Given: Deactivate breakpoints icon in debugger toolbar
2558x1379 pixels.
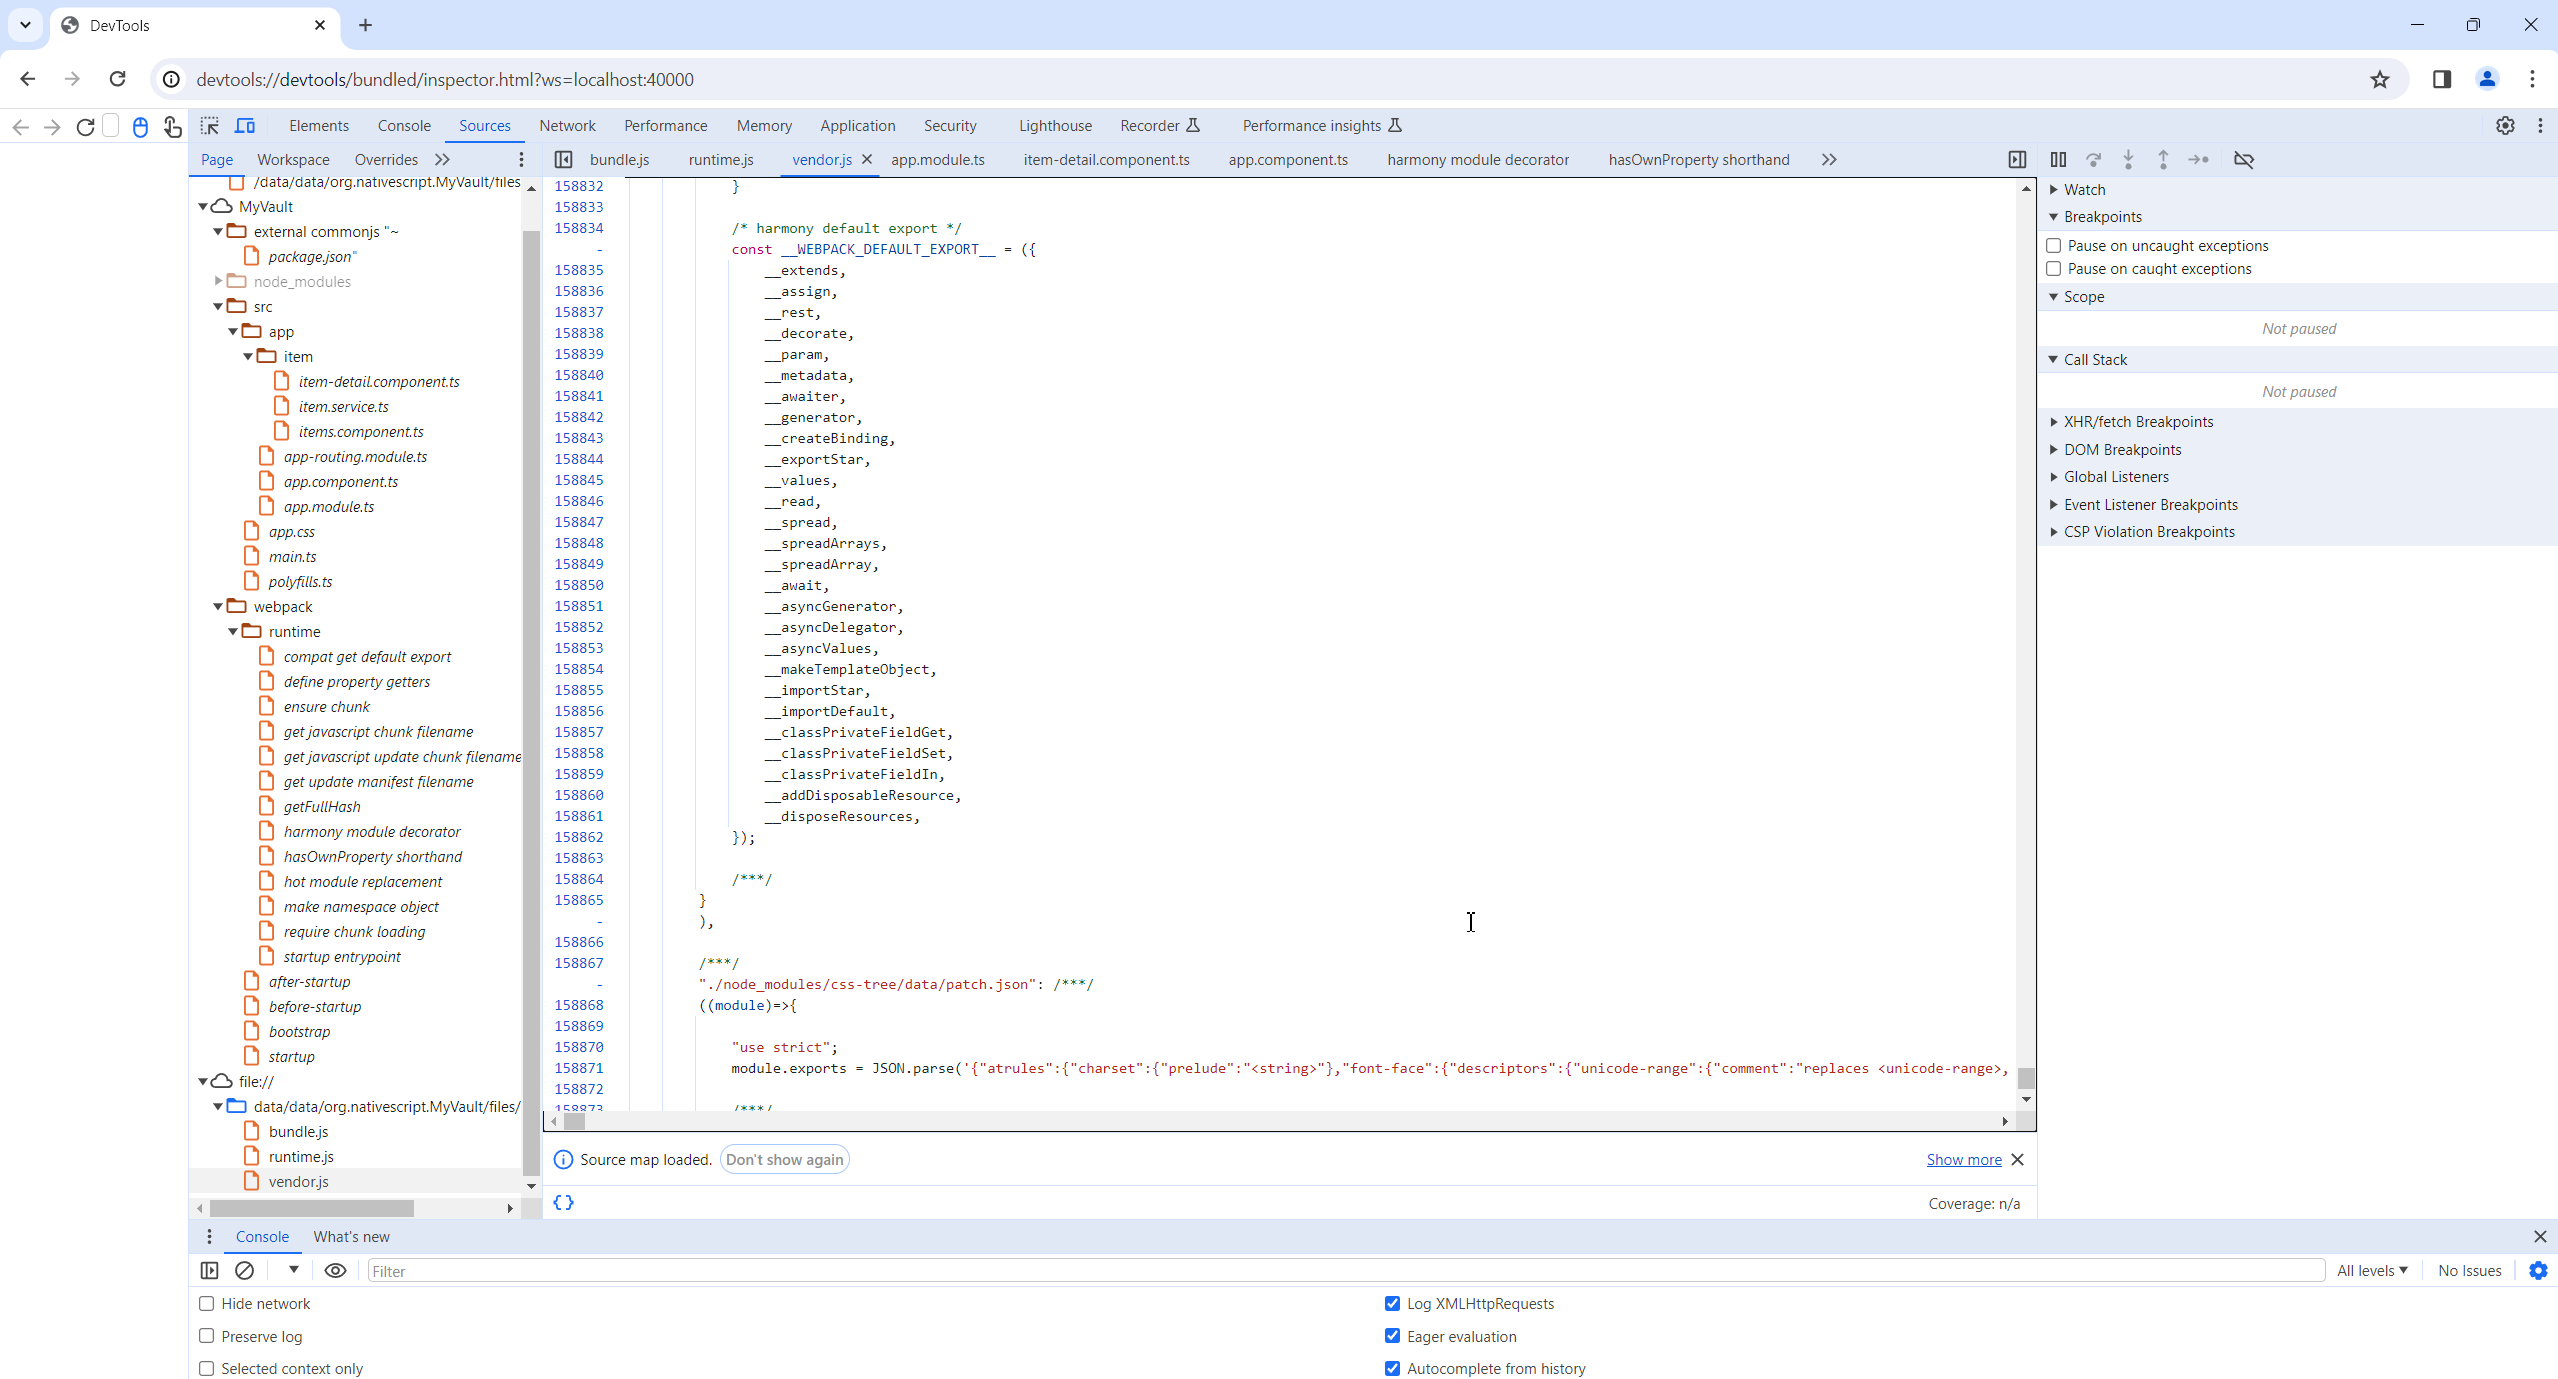Looking at the screenshot, I should 2244,160.
